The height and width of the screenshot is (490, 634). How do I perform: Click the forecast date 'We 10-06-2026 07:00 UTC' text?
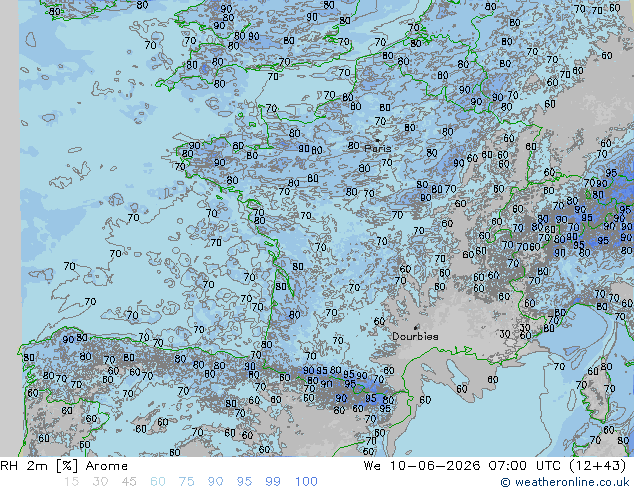coord(465,466)
